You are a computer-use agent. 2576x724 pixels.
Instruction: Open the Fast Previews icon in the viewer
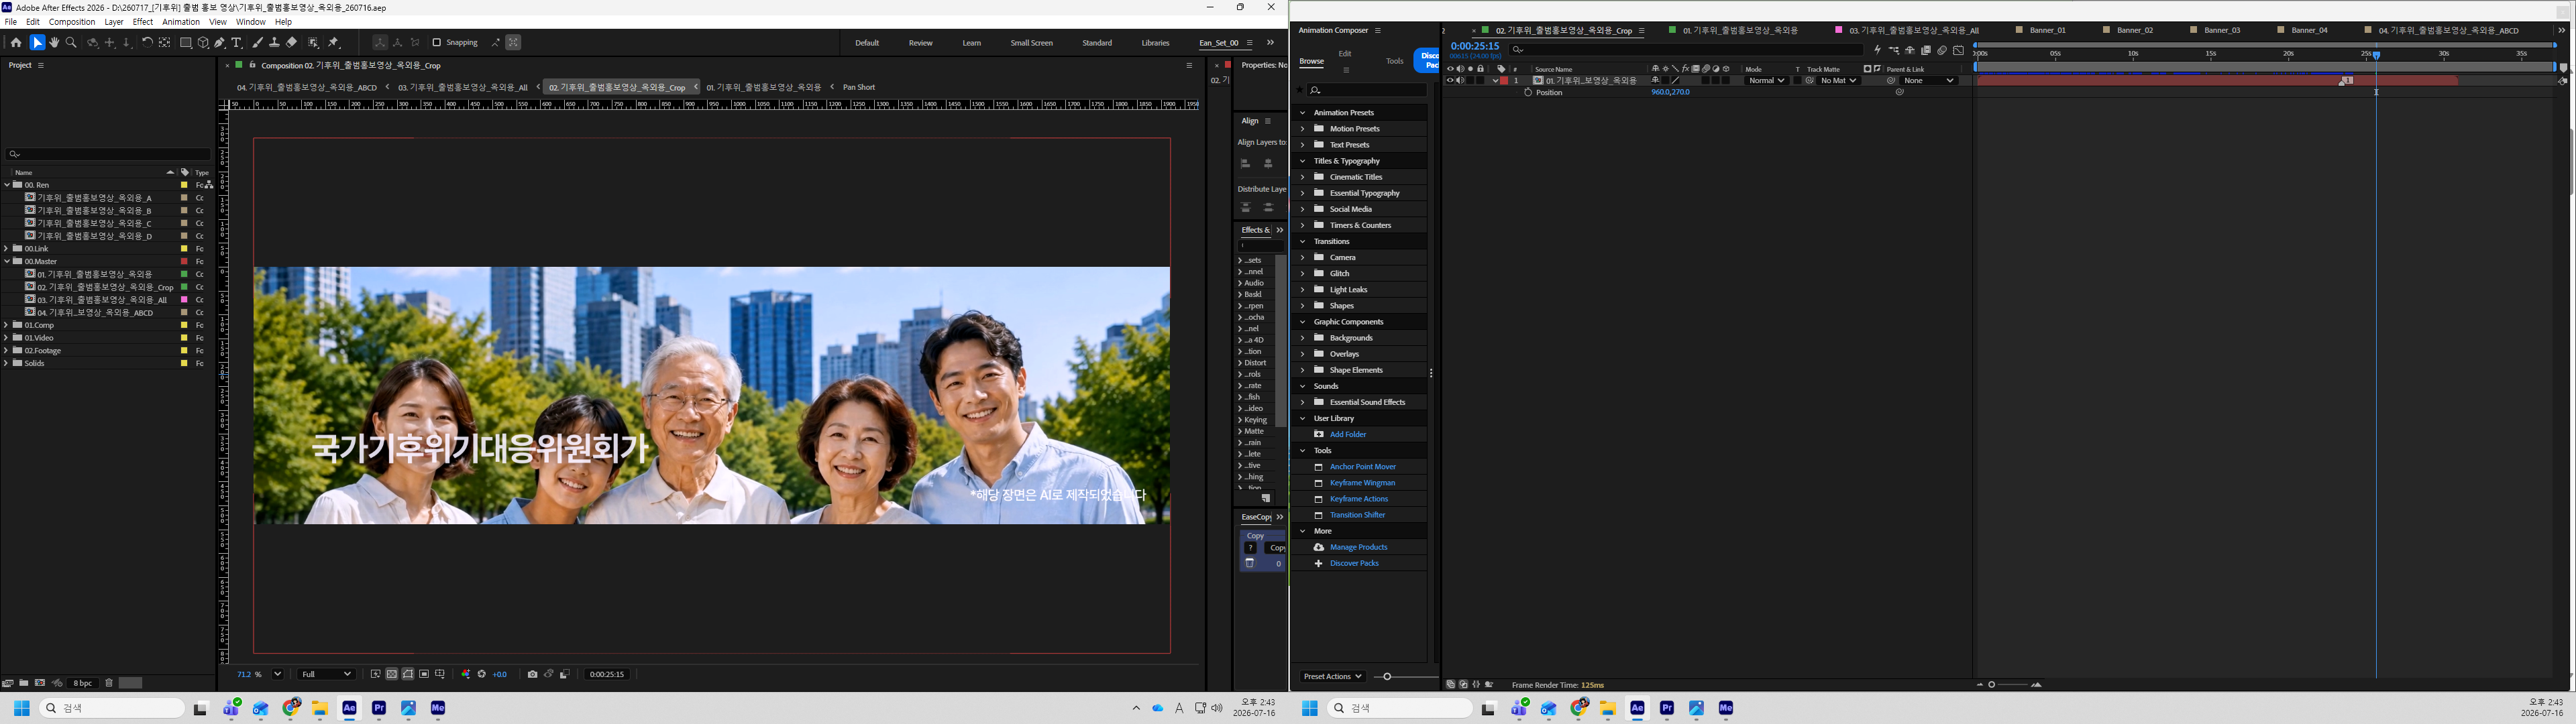point(375,674)
